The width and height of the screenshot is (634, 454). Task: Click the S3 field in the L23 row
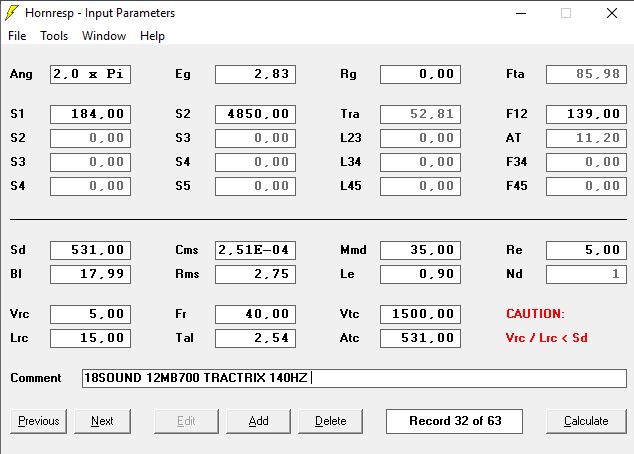coord(255,138)
